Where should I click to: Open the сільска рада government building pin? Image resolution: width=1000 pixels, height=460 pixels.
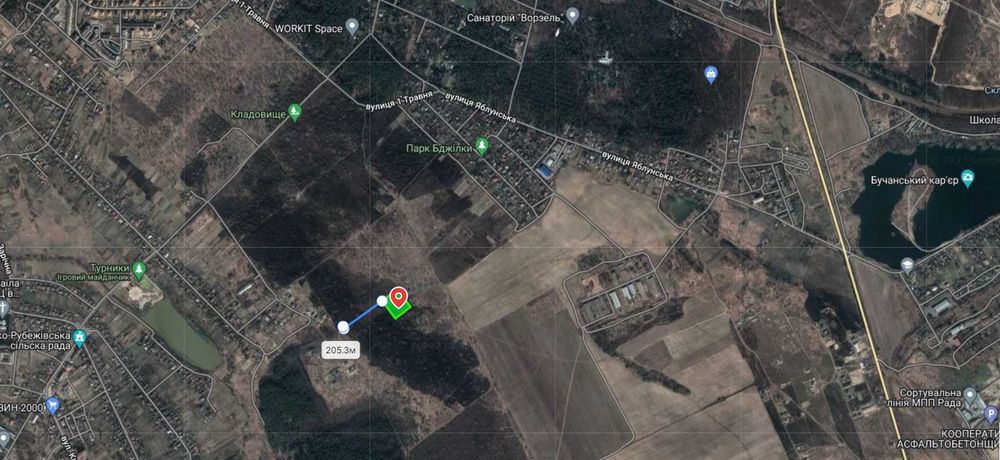tap(79, 338)
